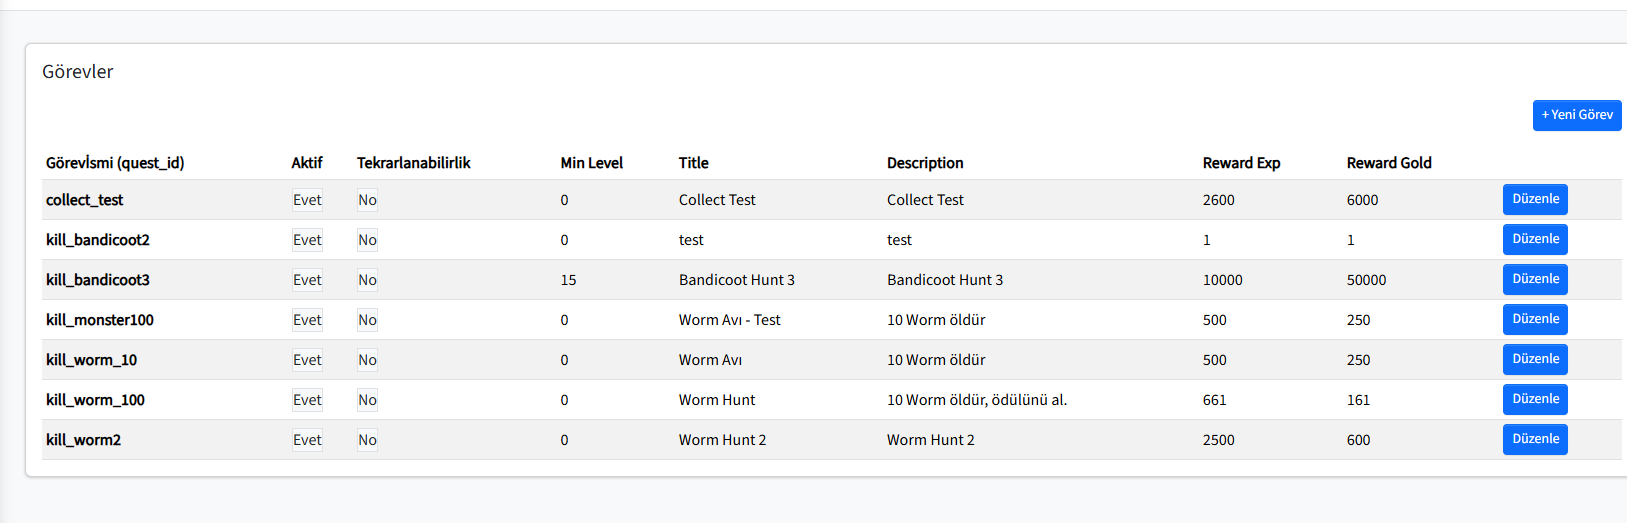Select the description '10 Worm öldür, ödülünü al.'

click(x=977, y=400)
